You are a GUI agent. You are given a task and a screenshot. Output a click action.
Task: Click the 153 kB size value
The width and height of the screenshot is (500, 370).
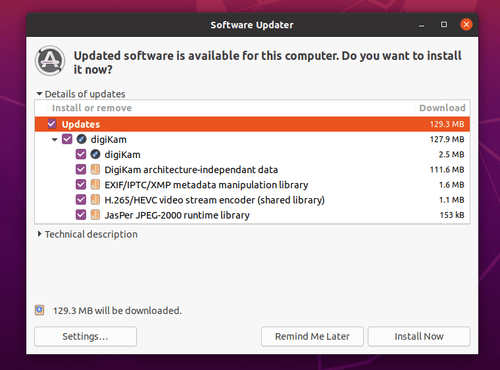452,215
